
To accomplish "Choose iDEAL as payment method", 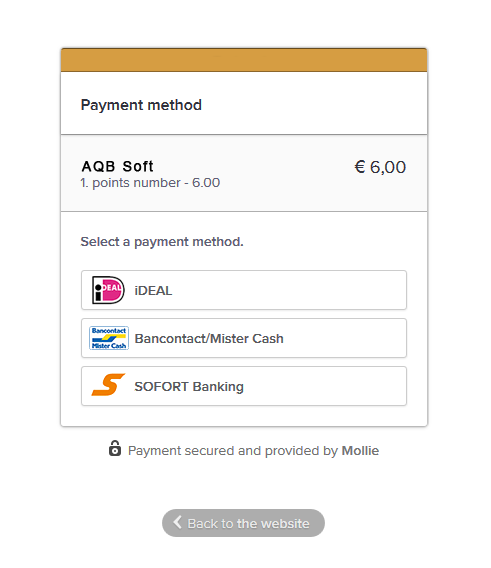I will 244,290.
